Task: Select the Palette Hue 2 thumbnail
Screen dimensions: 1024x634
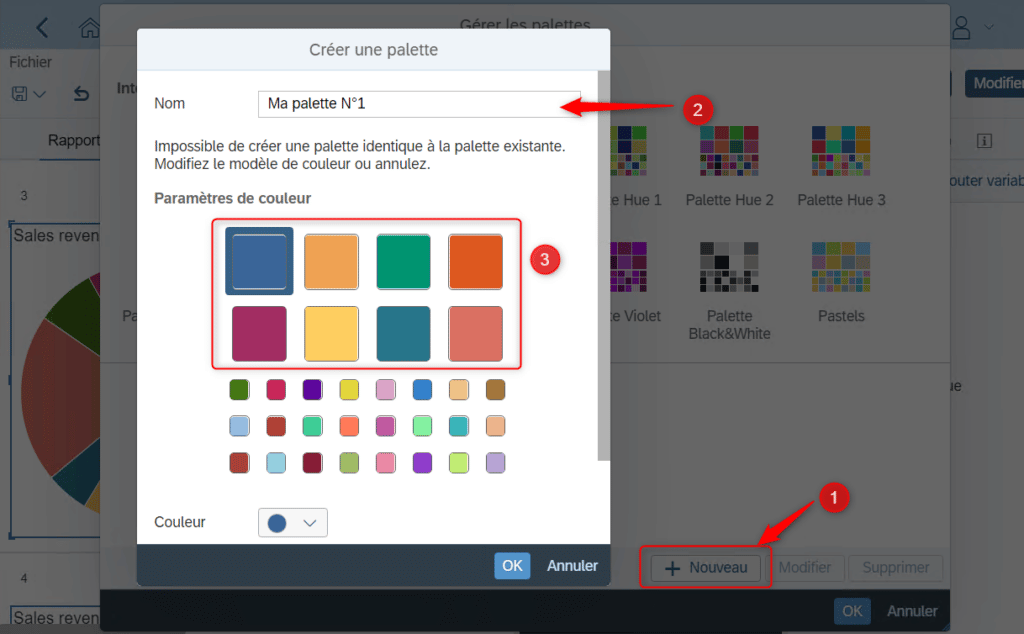Action: 729,151
